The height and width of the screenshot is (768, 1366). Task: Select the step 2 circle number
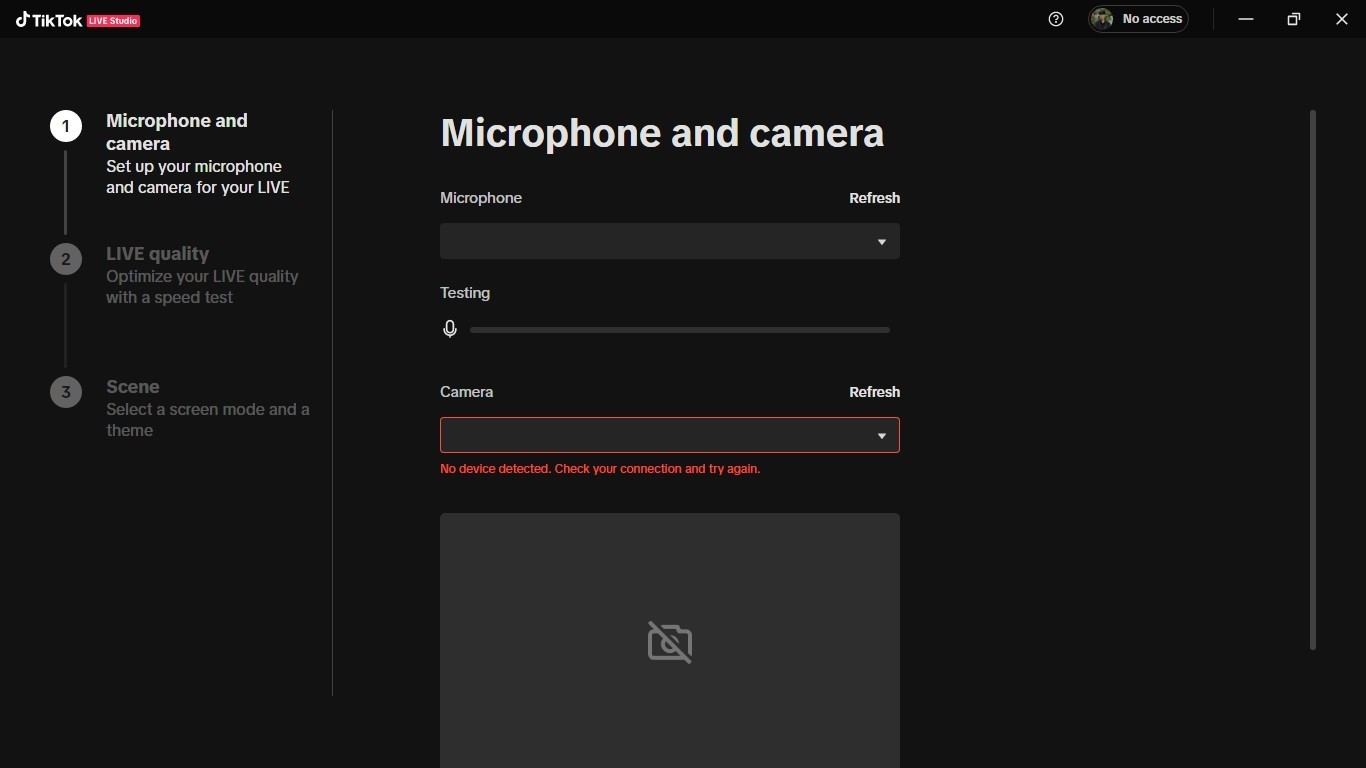click(66, 260)
